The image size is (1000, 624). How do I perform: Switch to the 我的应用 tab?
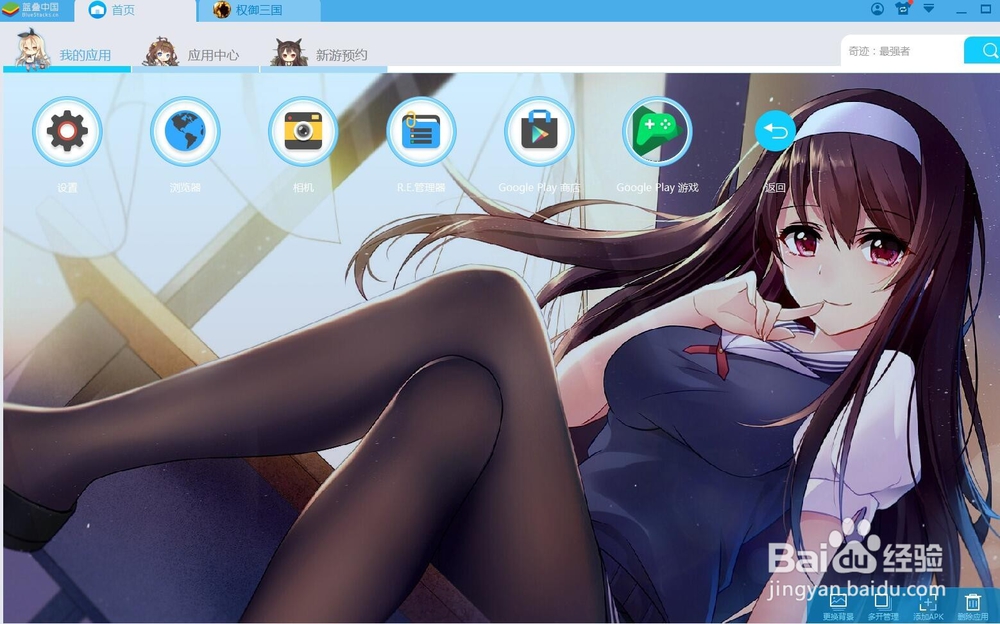point(67,54)
